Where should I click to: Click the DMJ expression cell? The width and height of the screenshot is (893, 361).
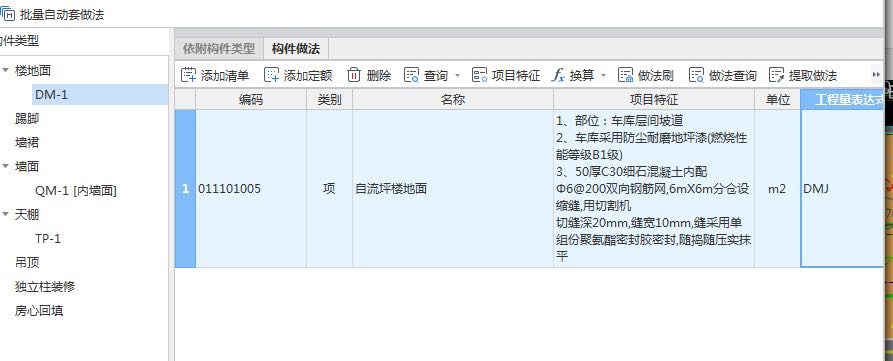tap(842, 188)
